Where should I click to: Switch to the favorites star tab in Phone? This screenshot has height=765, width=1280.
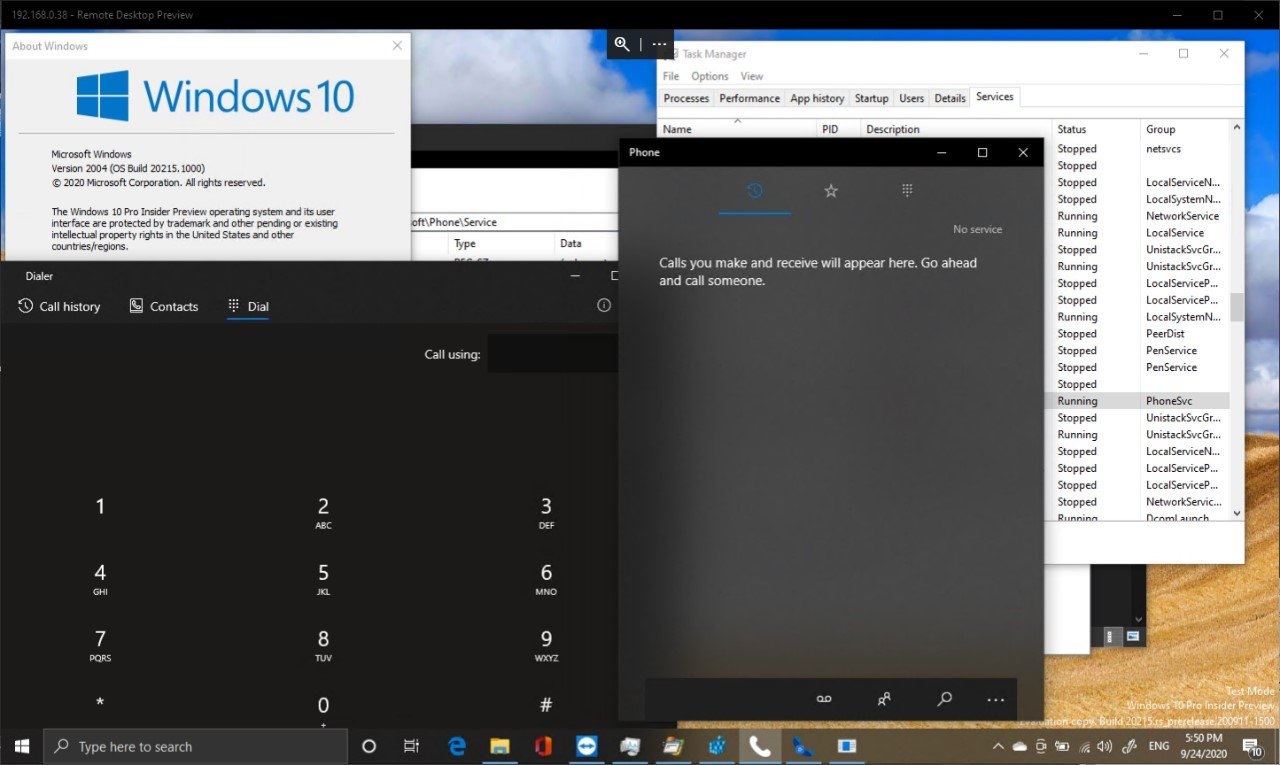click(x=831, y=190)
